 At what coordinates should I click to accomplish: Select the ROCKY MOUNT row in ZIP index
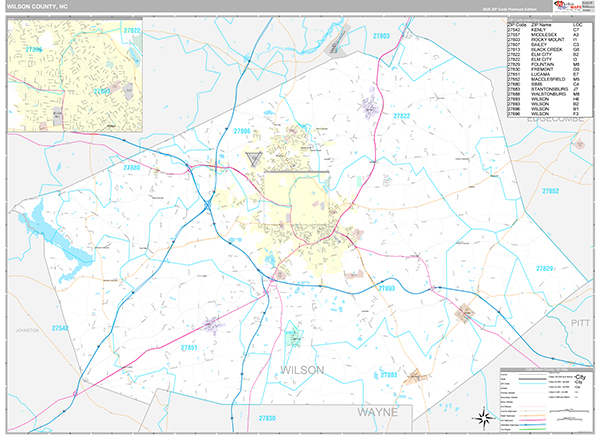[x=545, y=39]
